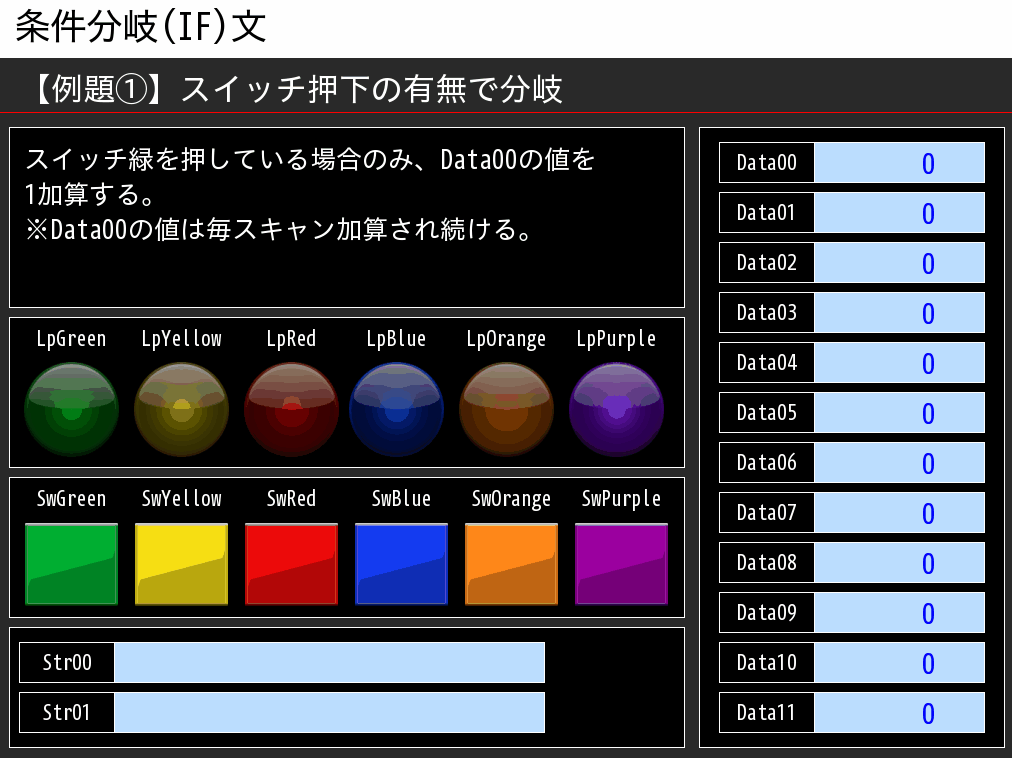
Task: Toggle the SwOrange switch
Action: coord(511,563)
